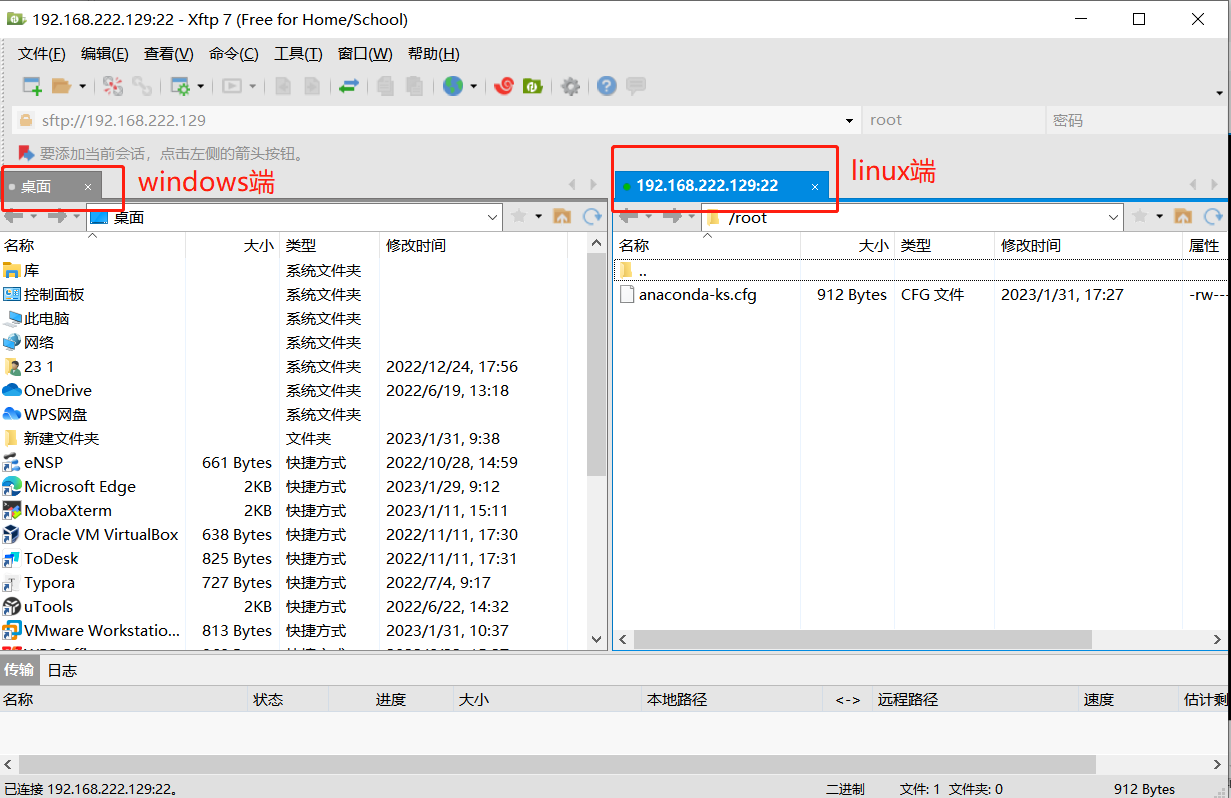
Task: Launch Xshell via red swirl icon
Action: pos(504,86)
